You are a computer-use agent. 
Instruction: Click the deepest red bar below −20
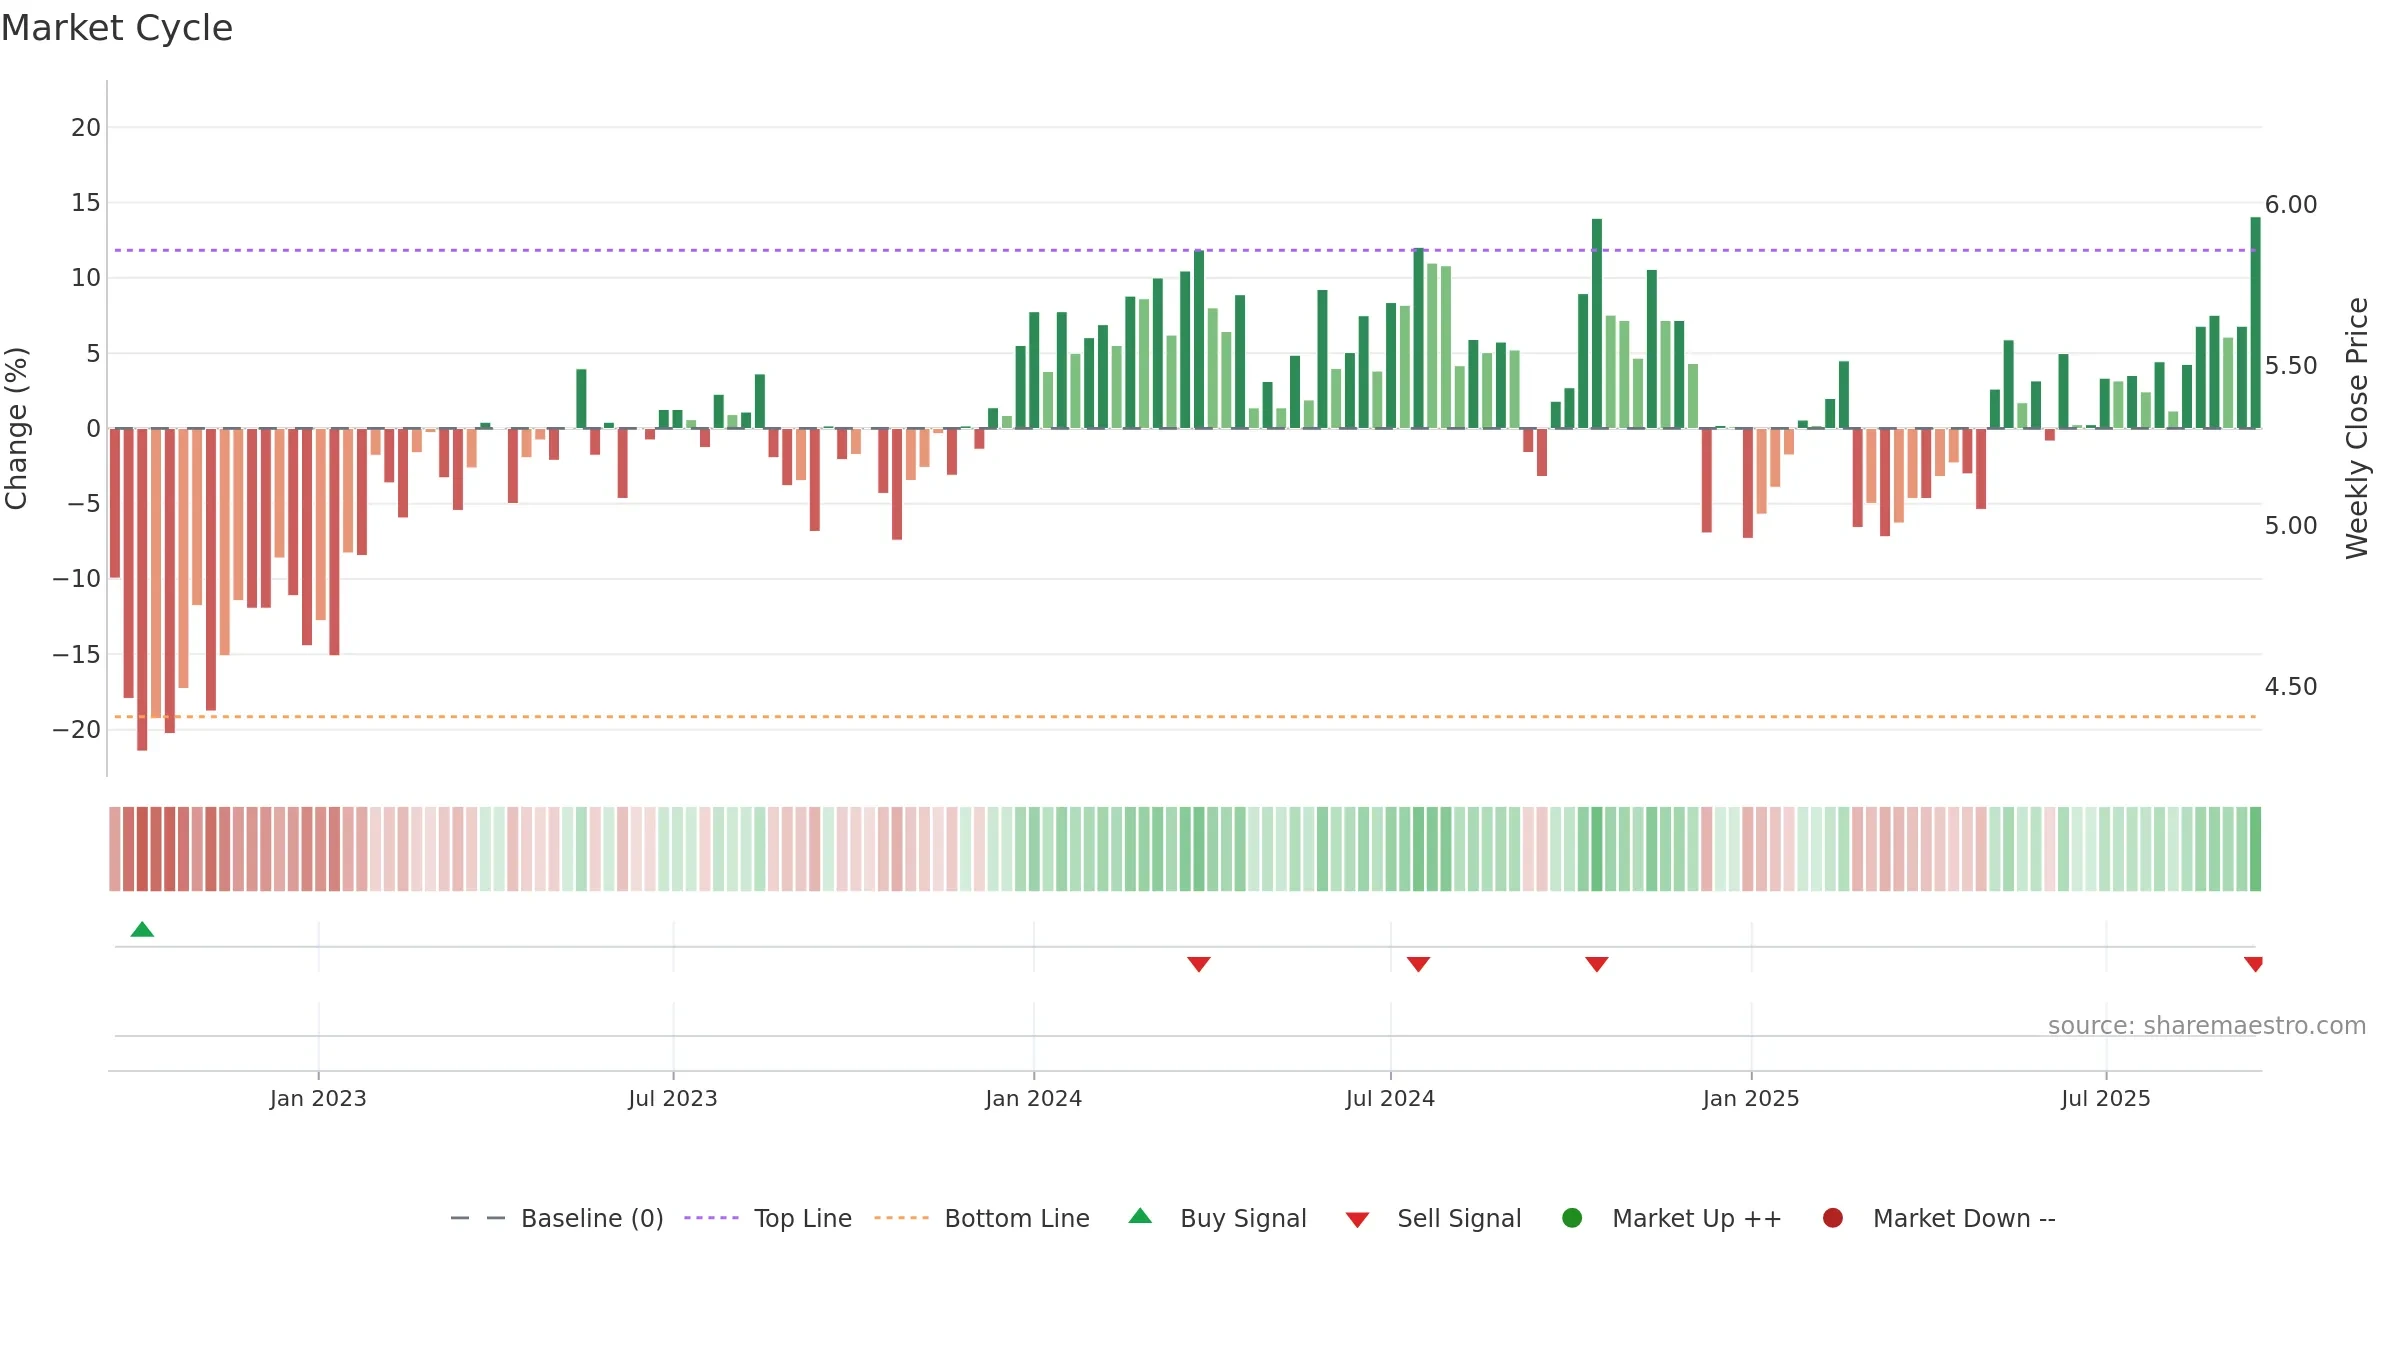[x=142, y=589]
